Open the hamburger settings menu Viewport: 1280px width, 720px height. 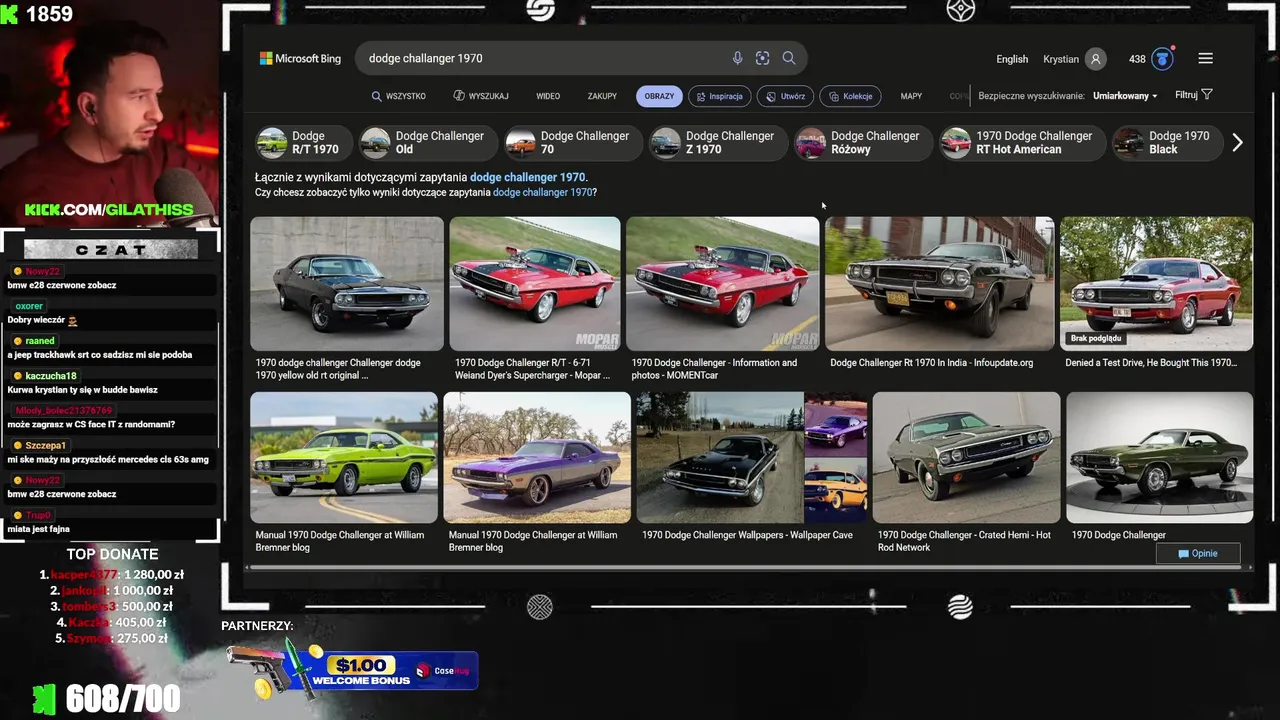(x=1206, y=58)
